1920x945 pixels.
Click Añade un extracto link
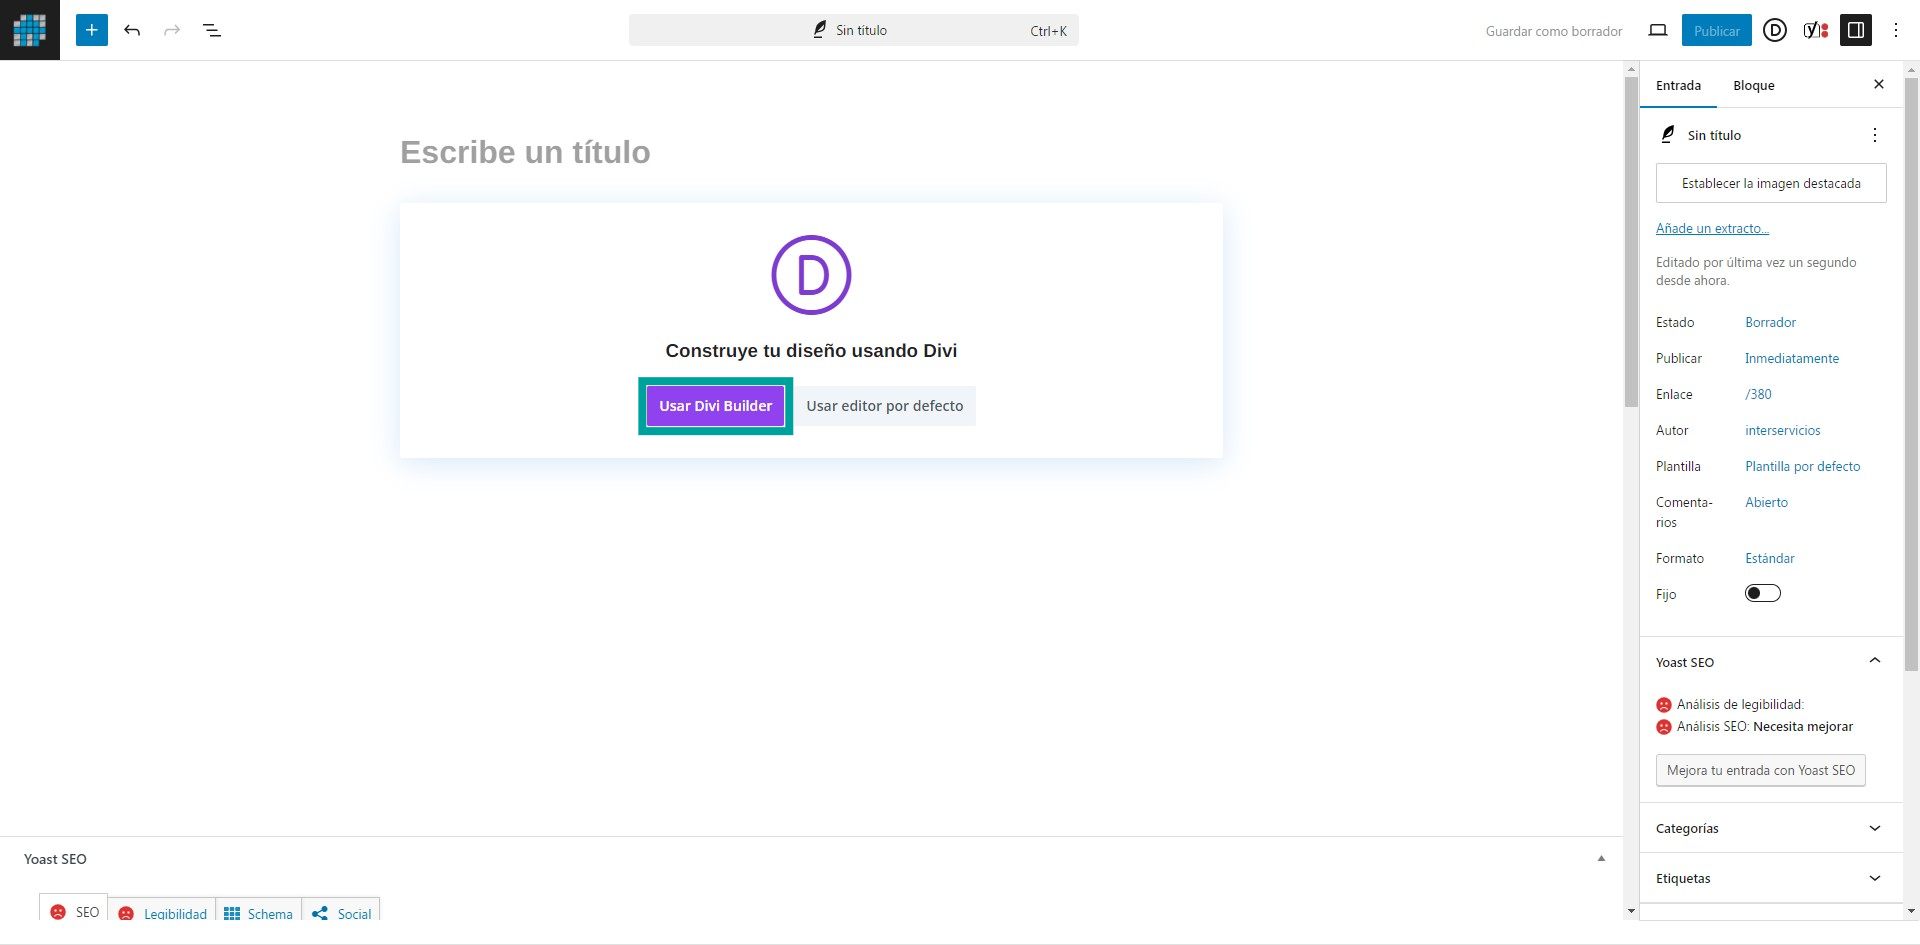(x=1712, y=228)
